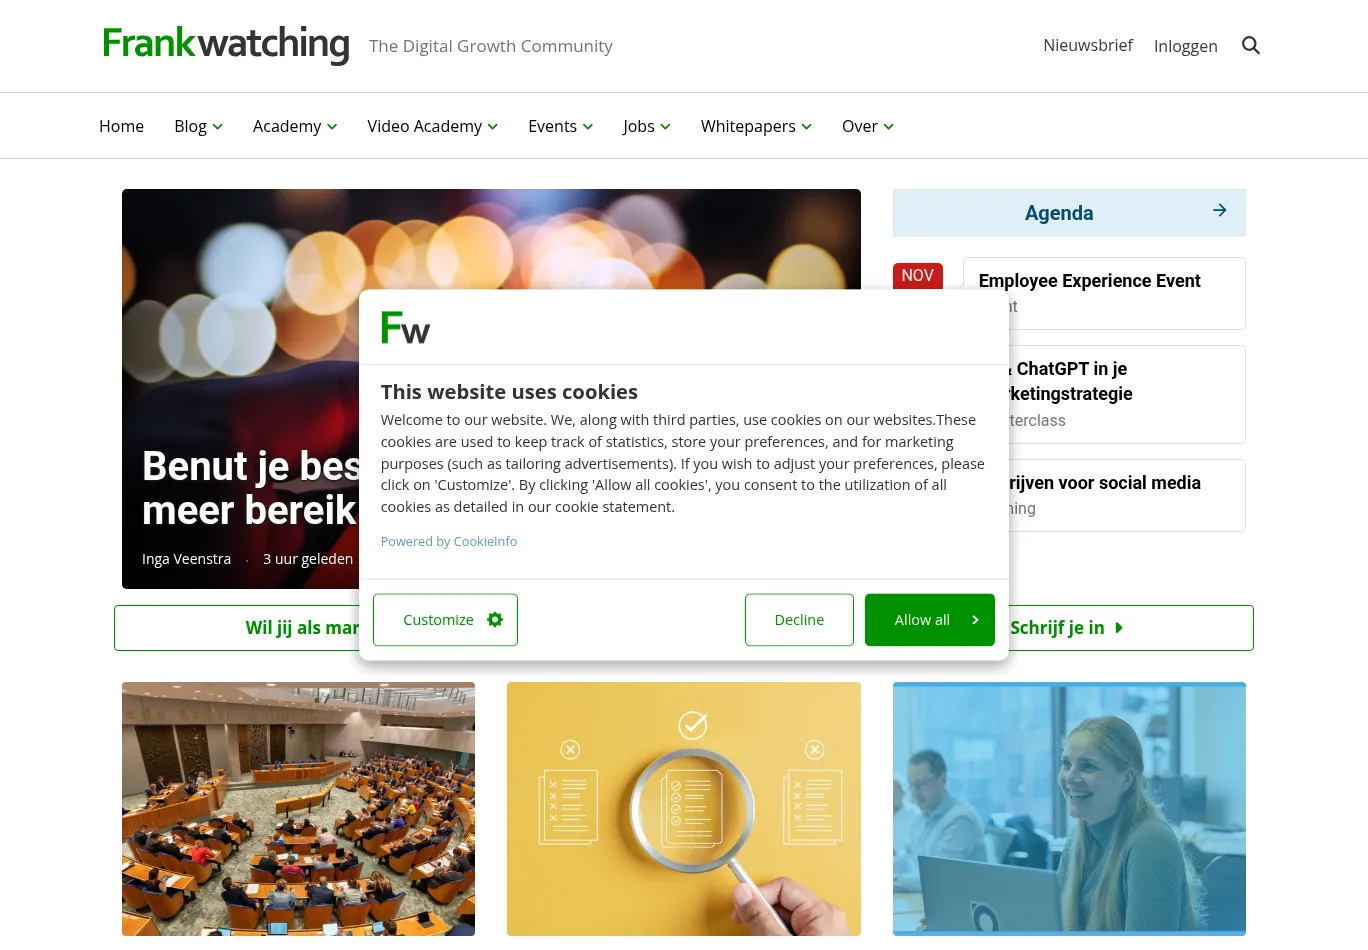The image size is (1368, 950).
Task: Click the Fw logo in cookie dialog
Action: [x=405, y=327]
